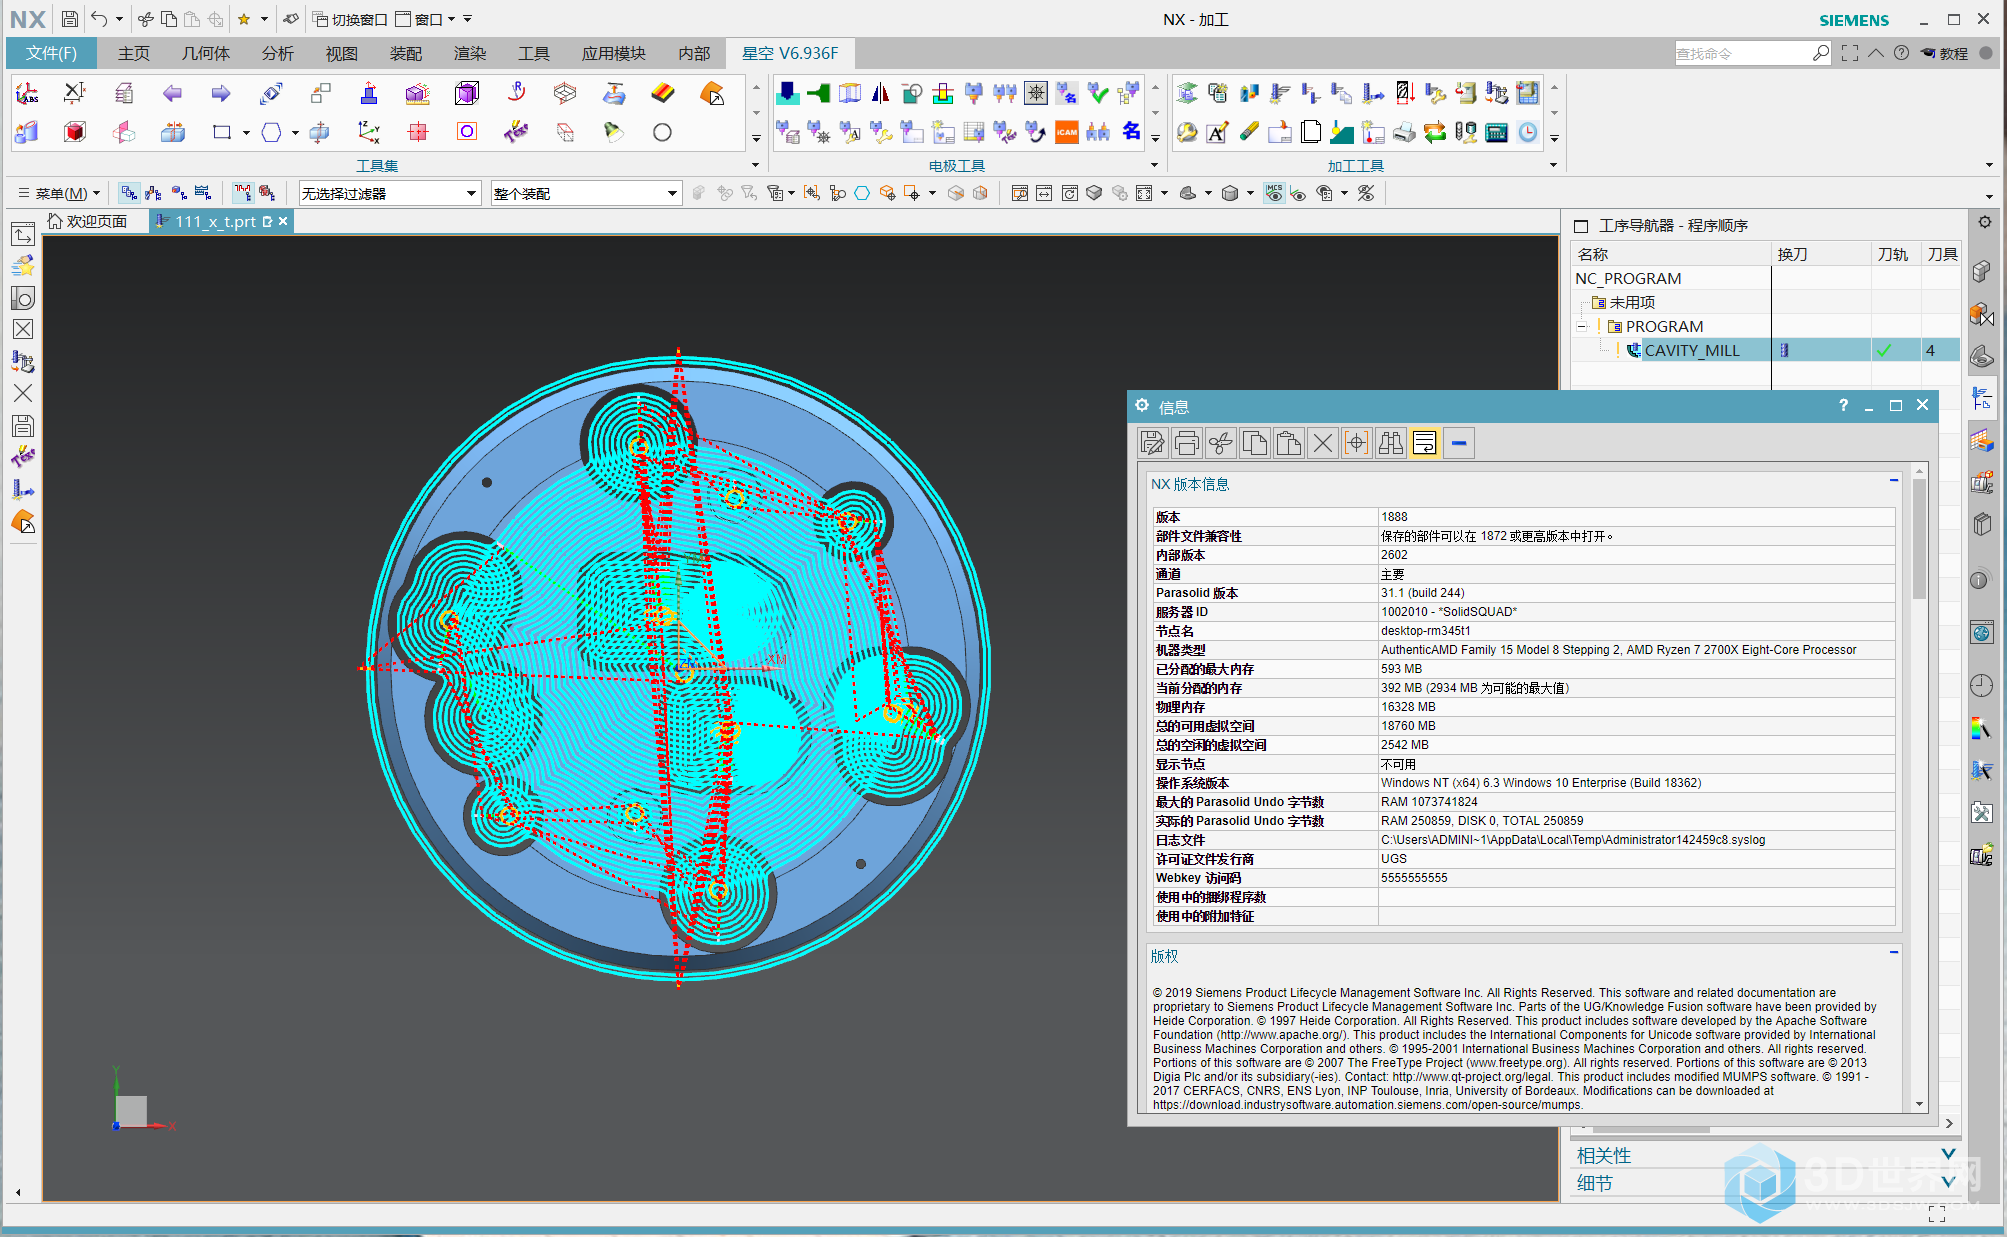Screen dimensions: 2007x1237
Task: Select the 未用项 folder in navigator
Action: (x=1632, y=302)
